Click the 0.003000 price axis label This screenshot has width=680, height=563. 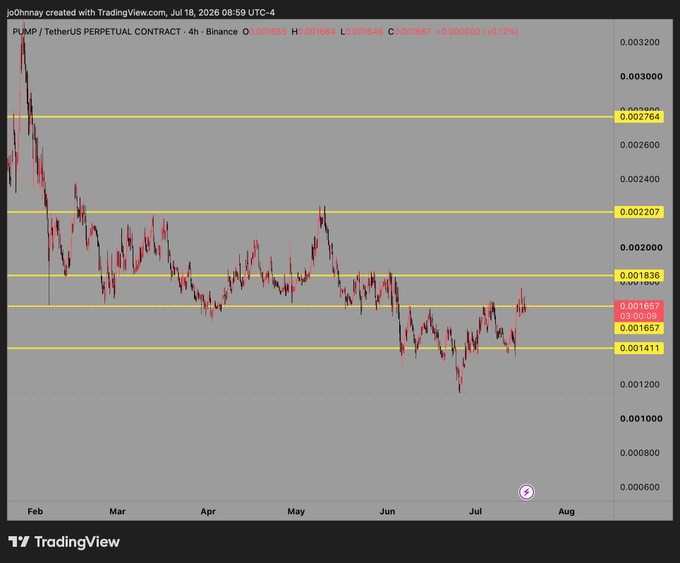[641, 76]
